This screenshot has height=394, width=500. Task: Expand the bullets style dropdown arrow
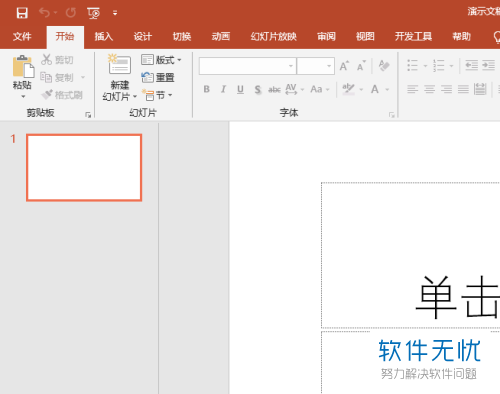(425, 66)
